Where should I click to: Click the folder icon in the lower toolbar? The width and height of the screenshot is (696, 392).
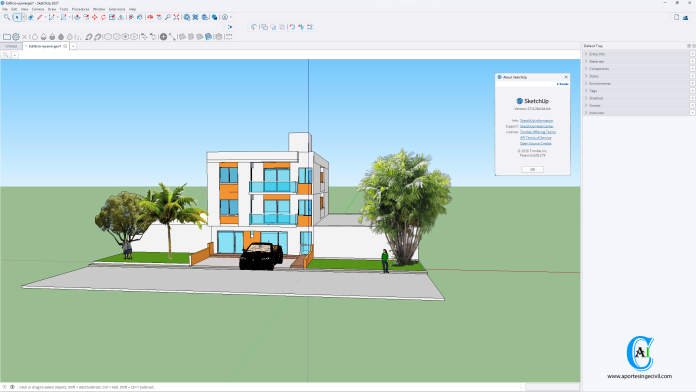pyautogui.click(x=7, y=37)
